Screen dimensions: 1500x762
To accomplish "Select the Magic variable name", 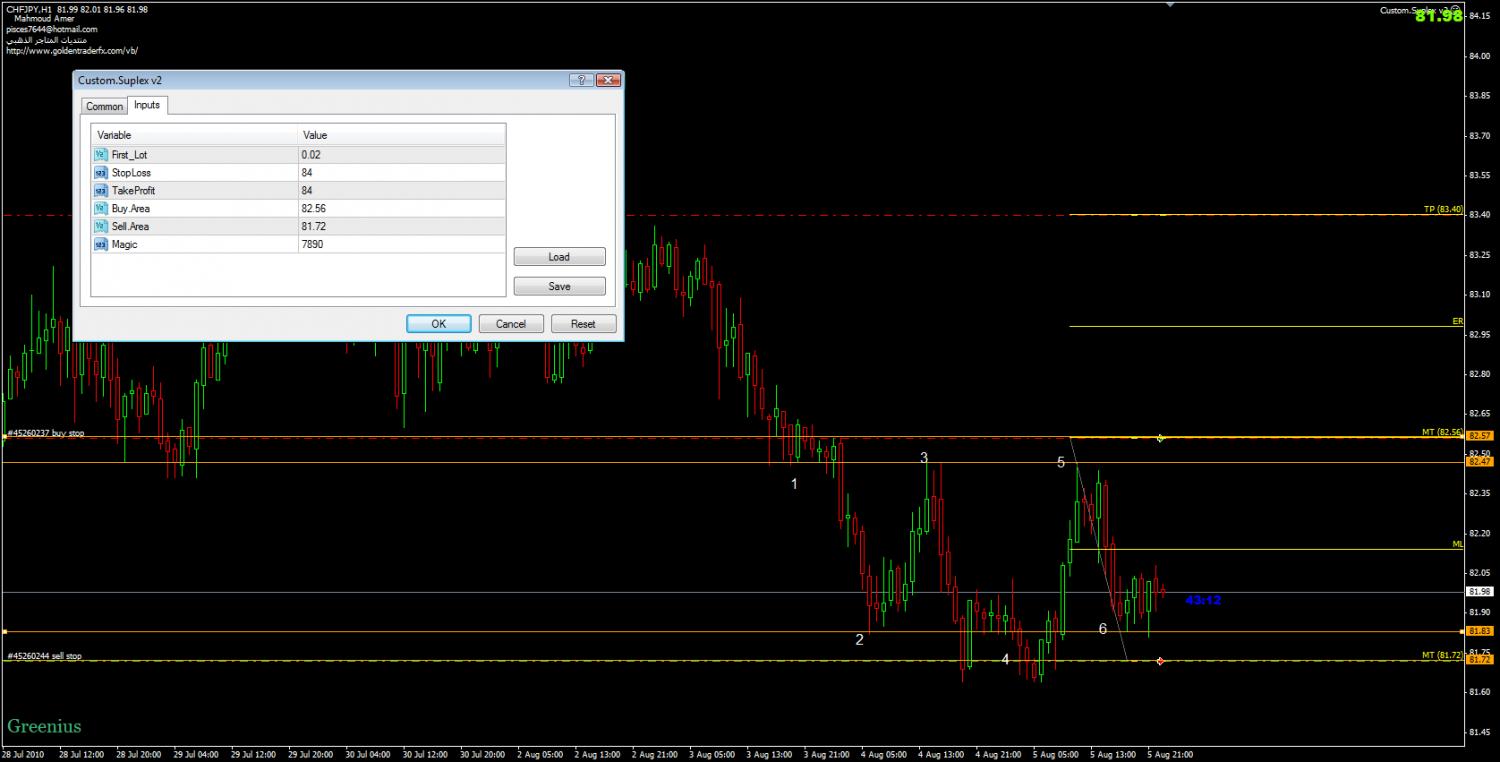I will tap(124, 244).
